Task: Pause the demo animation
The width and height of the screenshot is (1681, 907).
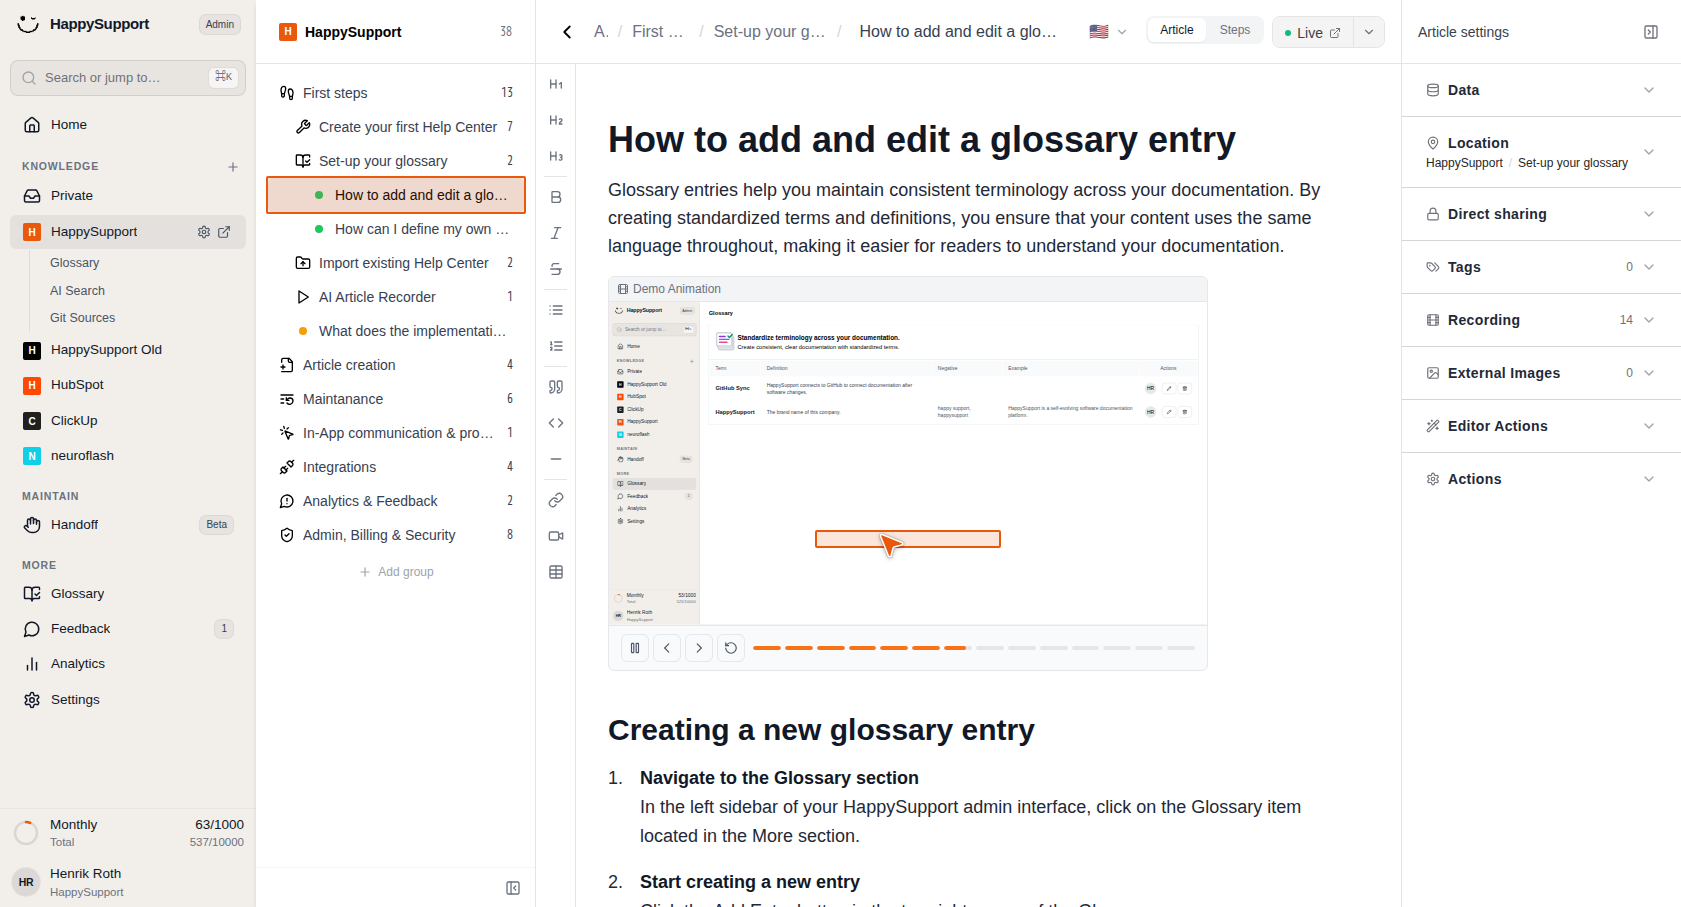Action: 635,648
